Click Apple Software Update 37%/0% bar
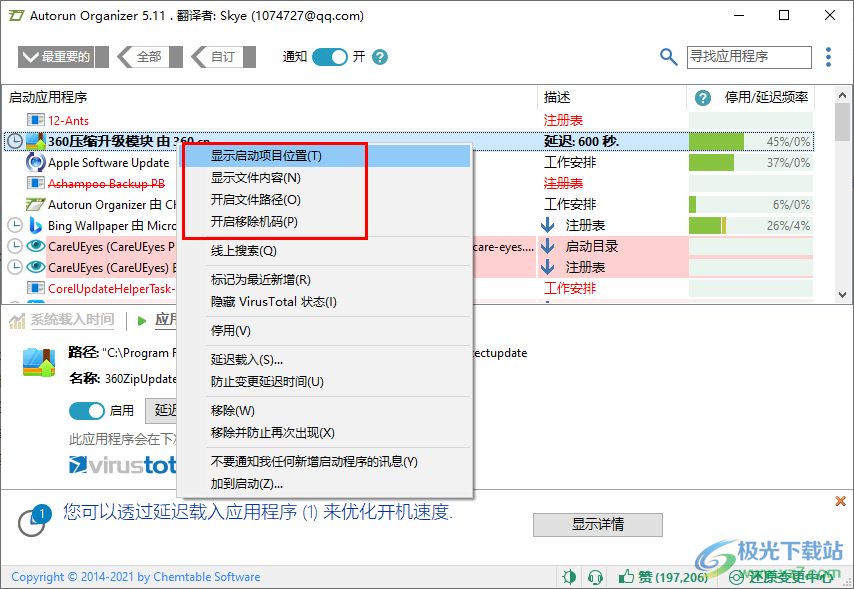The width and height of the screenshot is (854, 589). coord(751,162)
